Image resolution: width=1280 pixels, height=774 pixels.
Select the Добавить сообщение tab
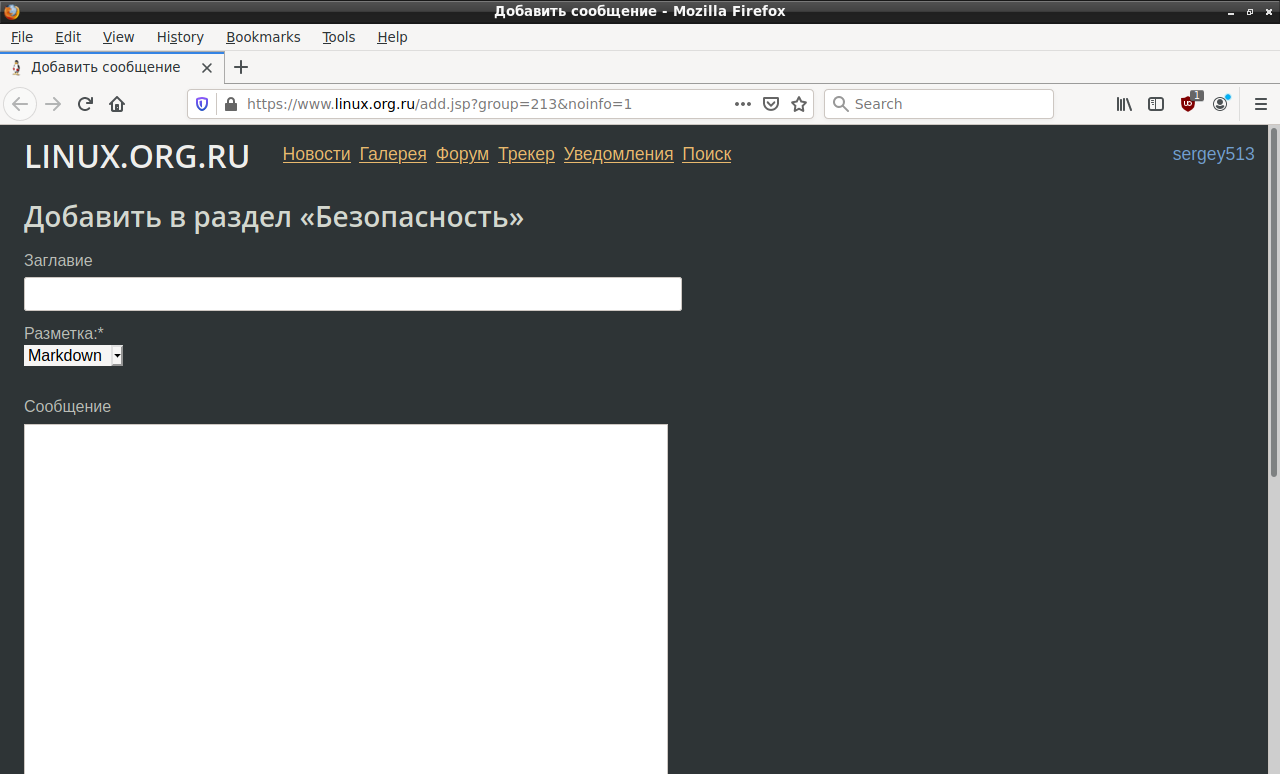tap(112, 67)
